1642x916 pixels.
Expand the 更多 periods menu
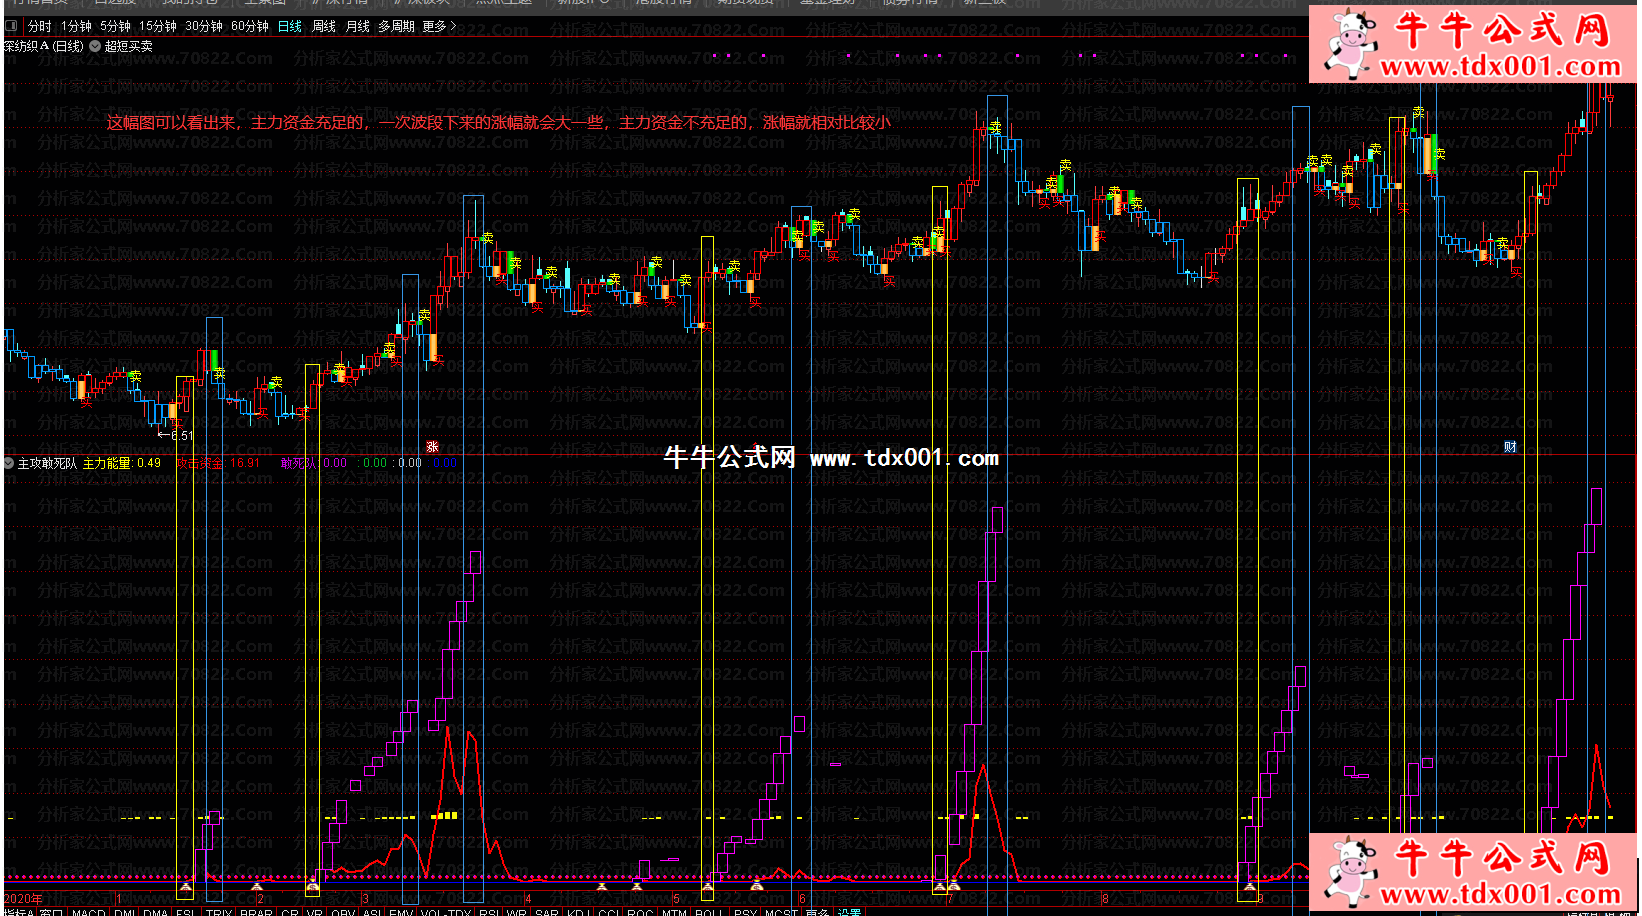coord(439,26)
